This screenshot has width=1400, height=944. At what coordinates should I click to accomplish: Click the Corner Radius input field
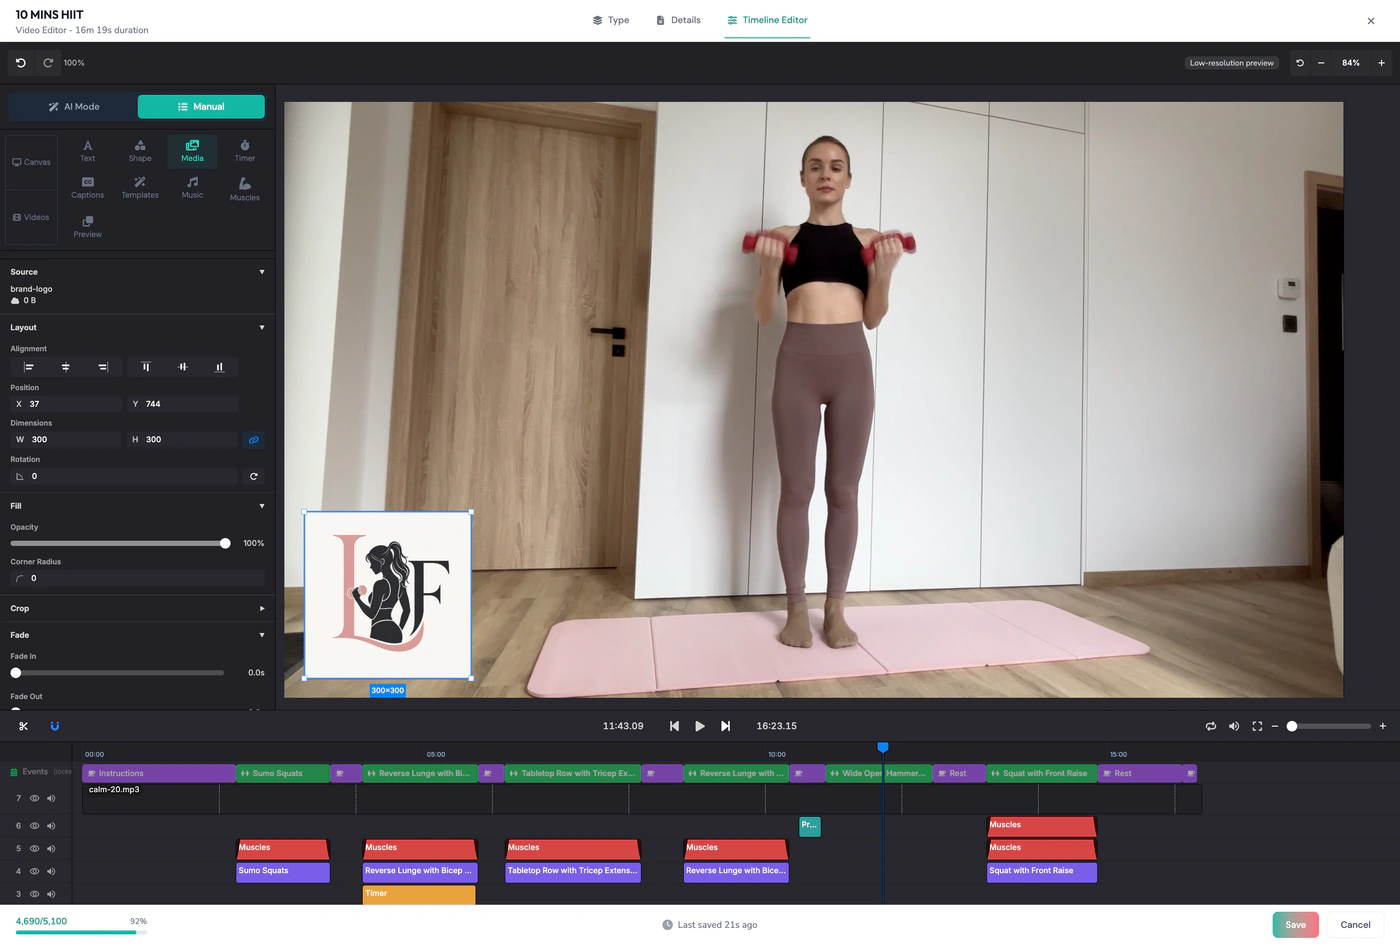pyautogui.click(x=137, y=578)
